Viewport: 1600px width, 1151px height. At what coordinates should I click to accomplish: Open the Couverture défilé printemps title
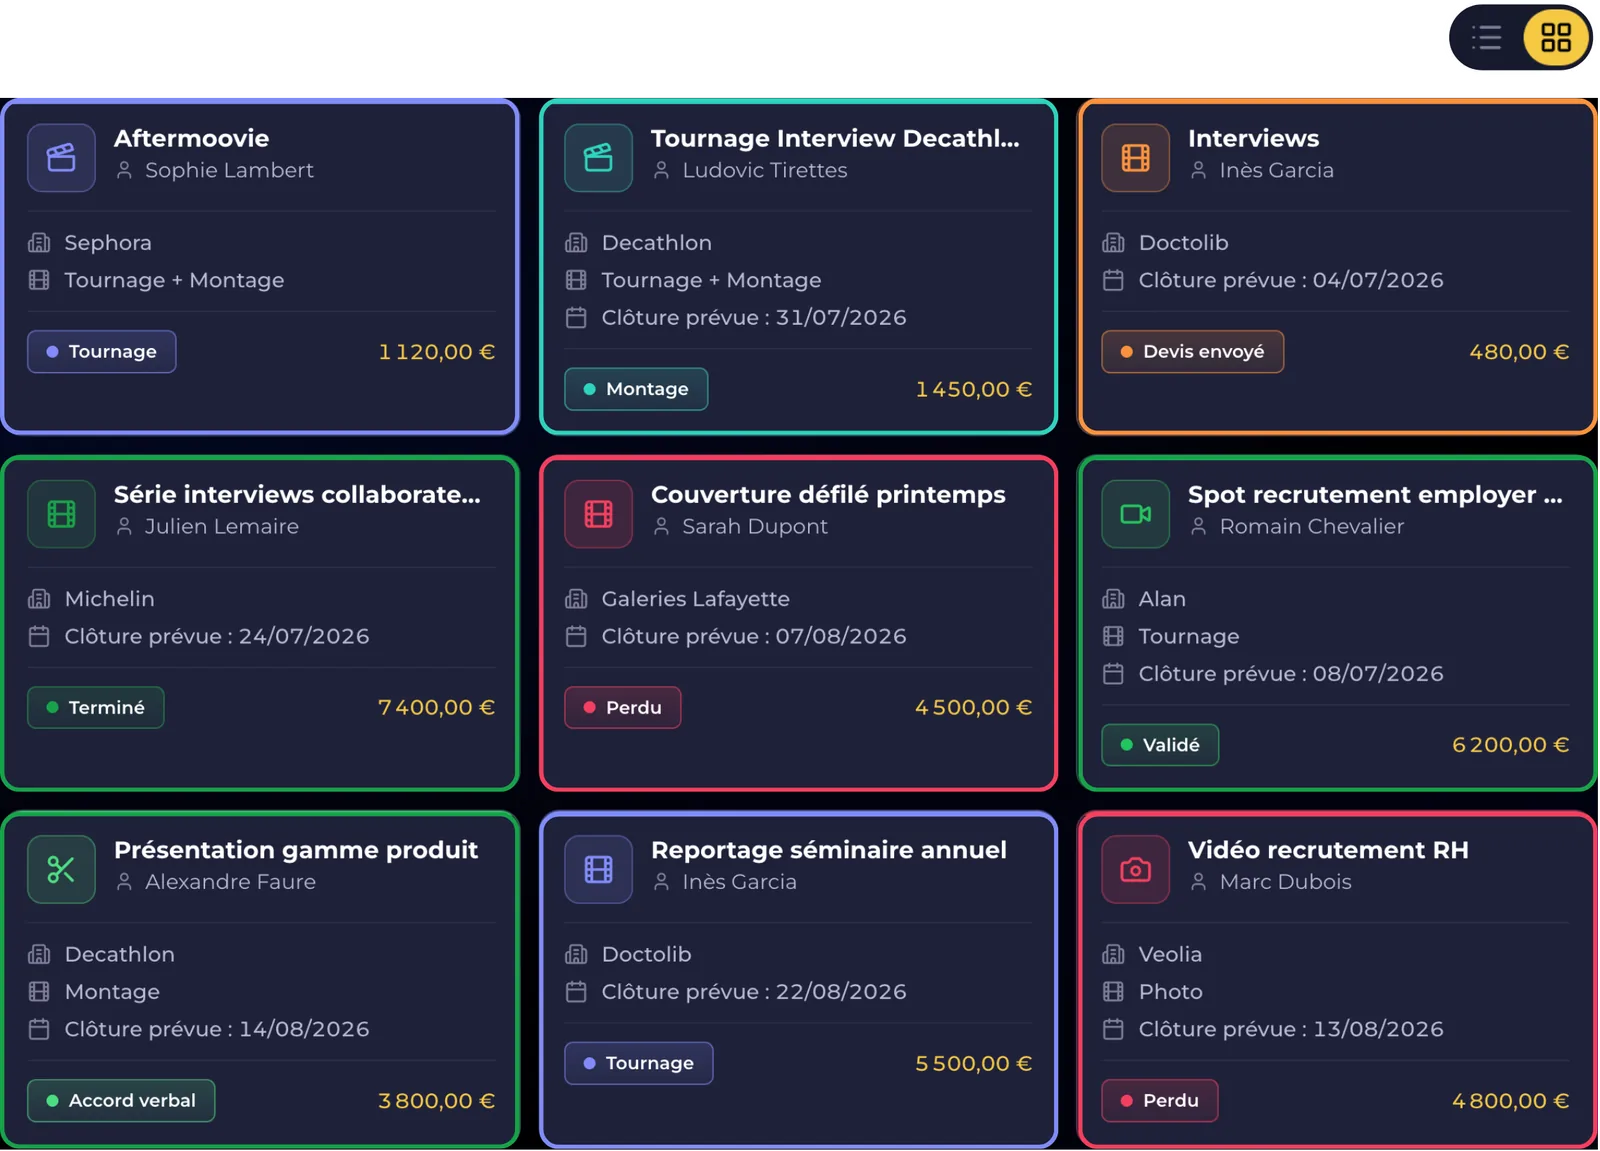tap(828, 495)
